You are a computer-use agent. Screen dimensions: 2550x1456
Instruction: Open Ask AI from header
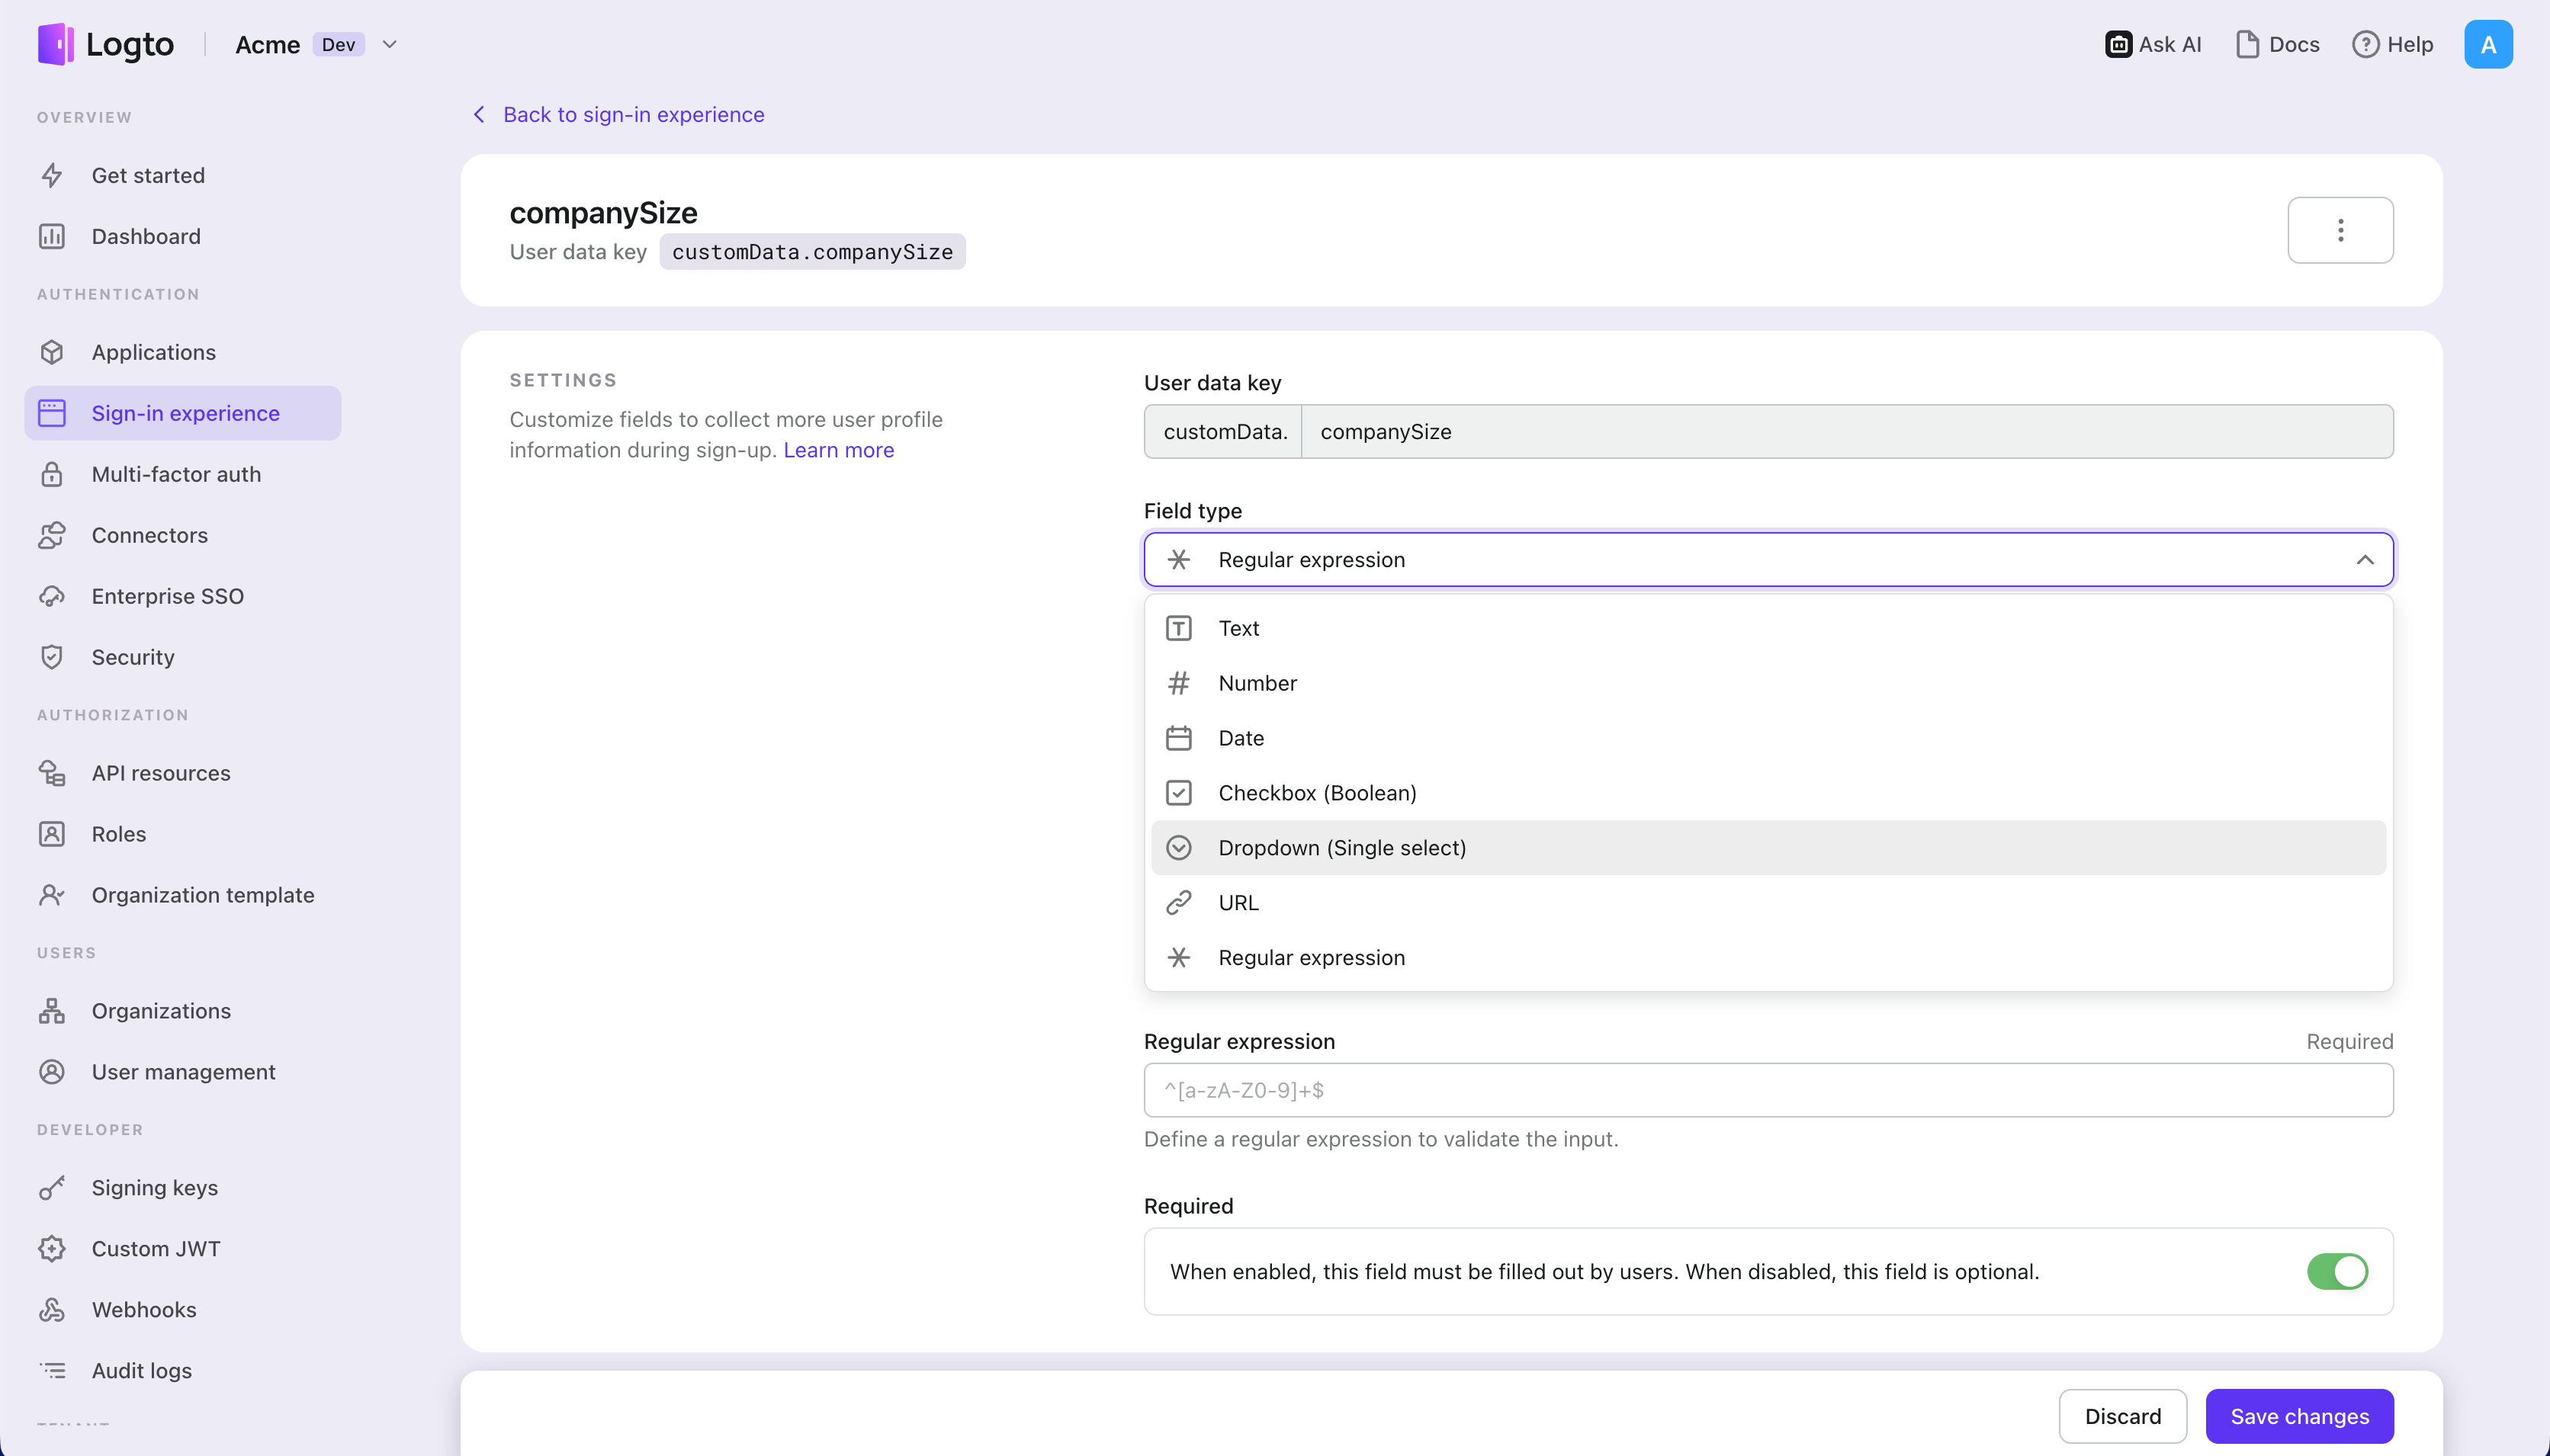click(x=2153, y=44)
